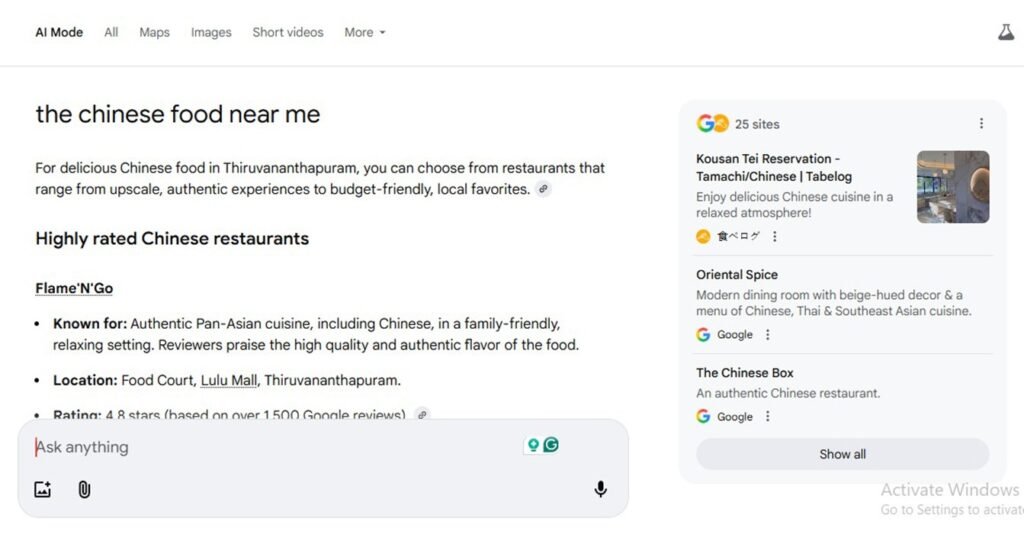The image size is (1024, 541).
Task: Select the All results tab
Action: (x=111, y=32)
